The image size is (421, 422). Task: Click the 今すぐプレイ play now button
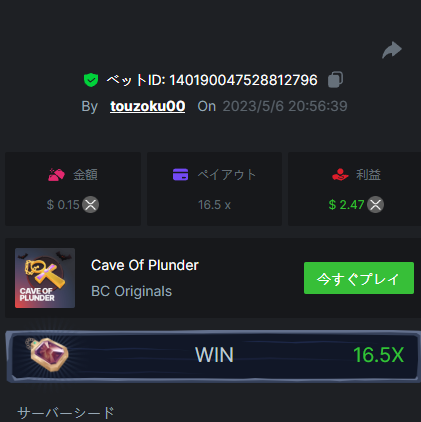tap(359, 278)
